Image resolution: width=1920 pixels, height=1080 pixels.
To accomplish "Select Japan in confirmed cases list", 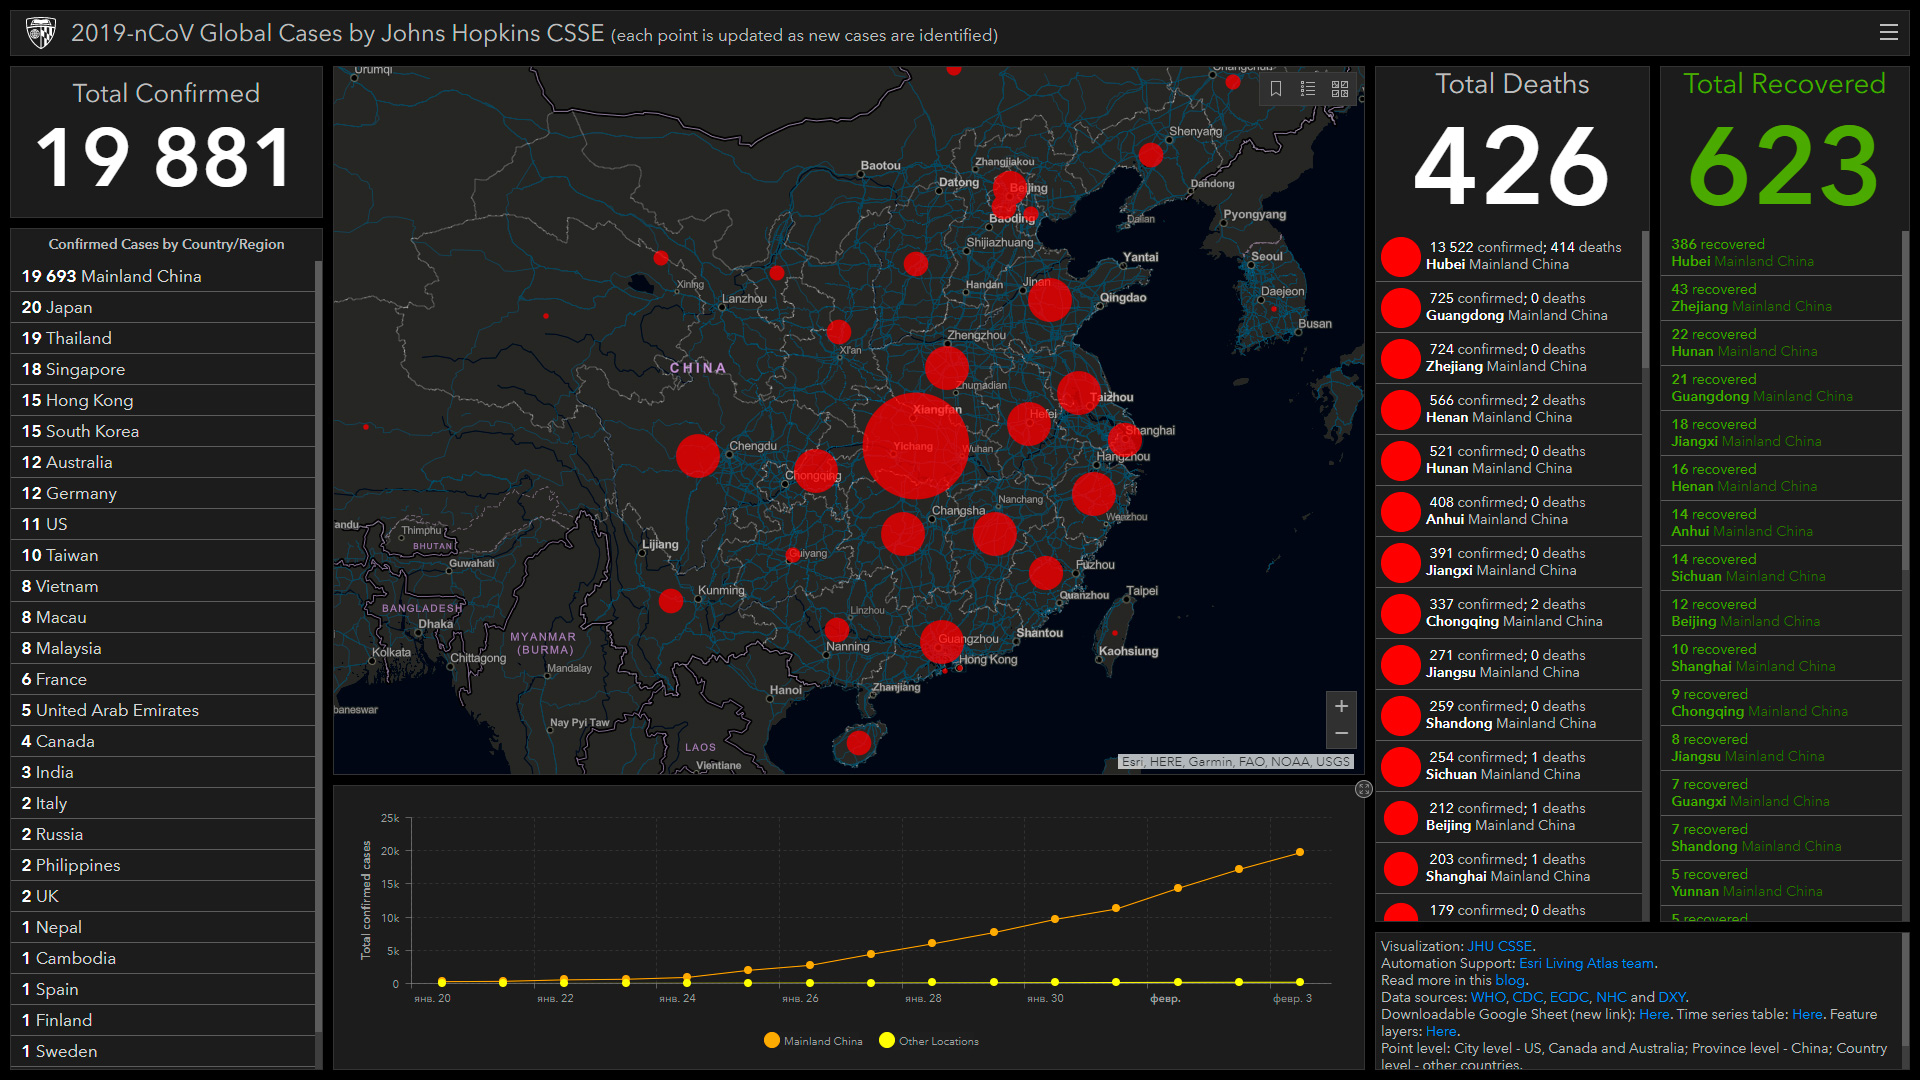I will pyautogui.click(x=57, y=307).
